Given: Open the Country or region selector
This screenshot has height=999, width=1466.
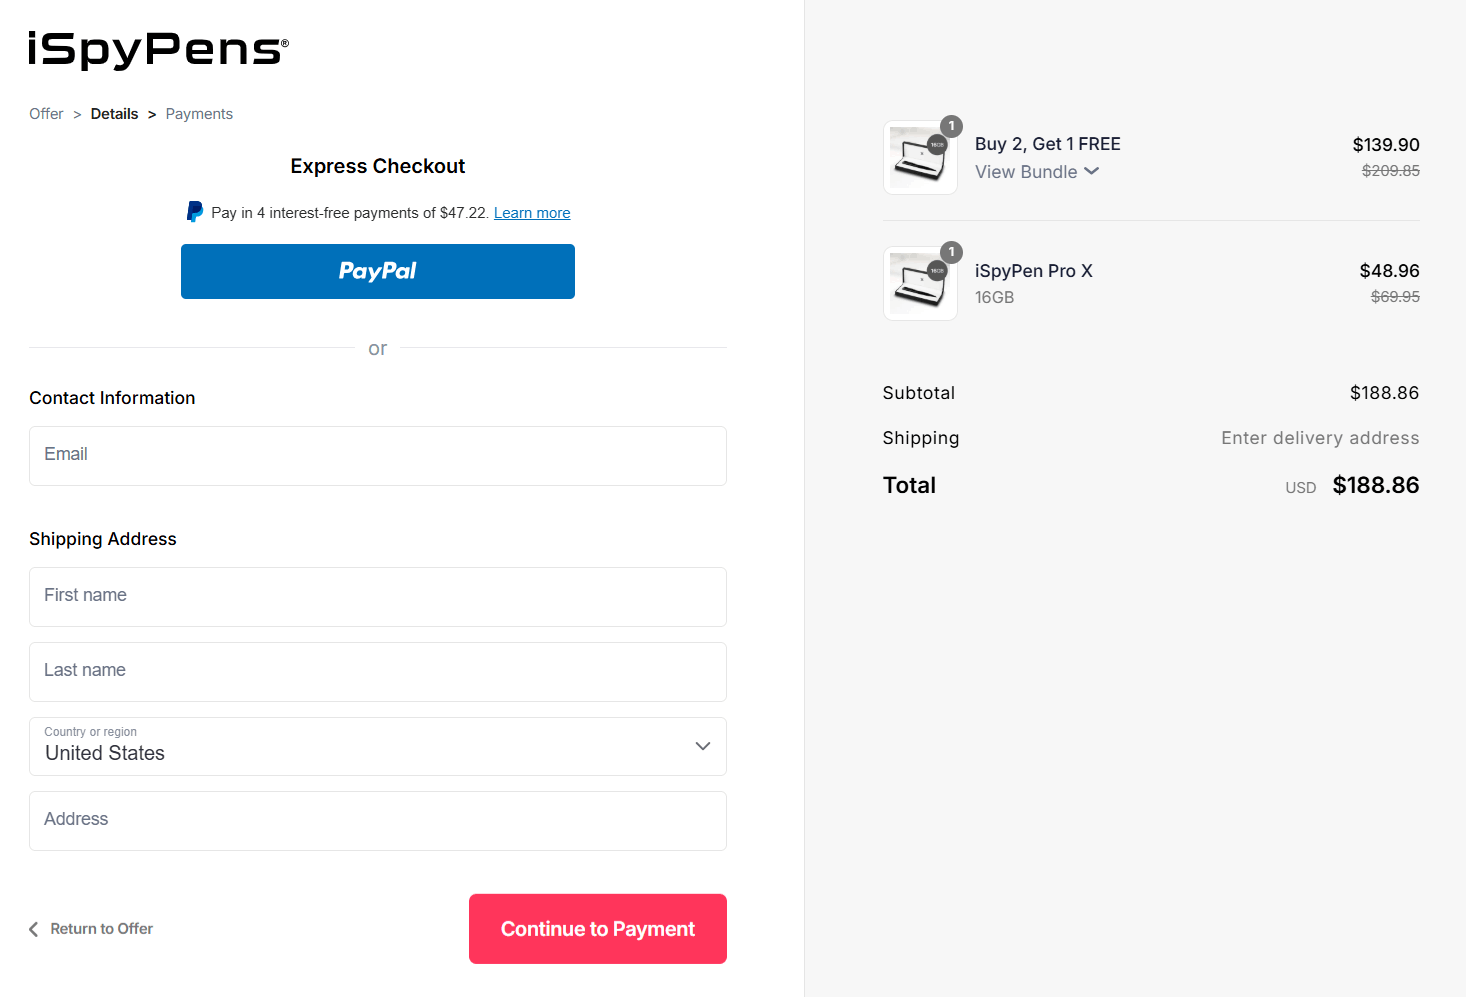Looking at the screenshot, I should [x=377, y=746].
